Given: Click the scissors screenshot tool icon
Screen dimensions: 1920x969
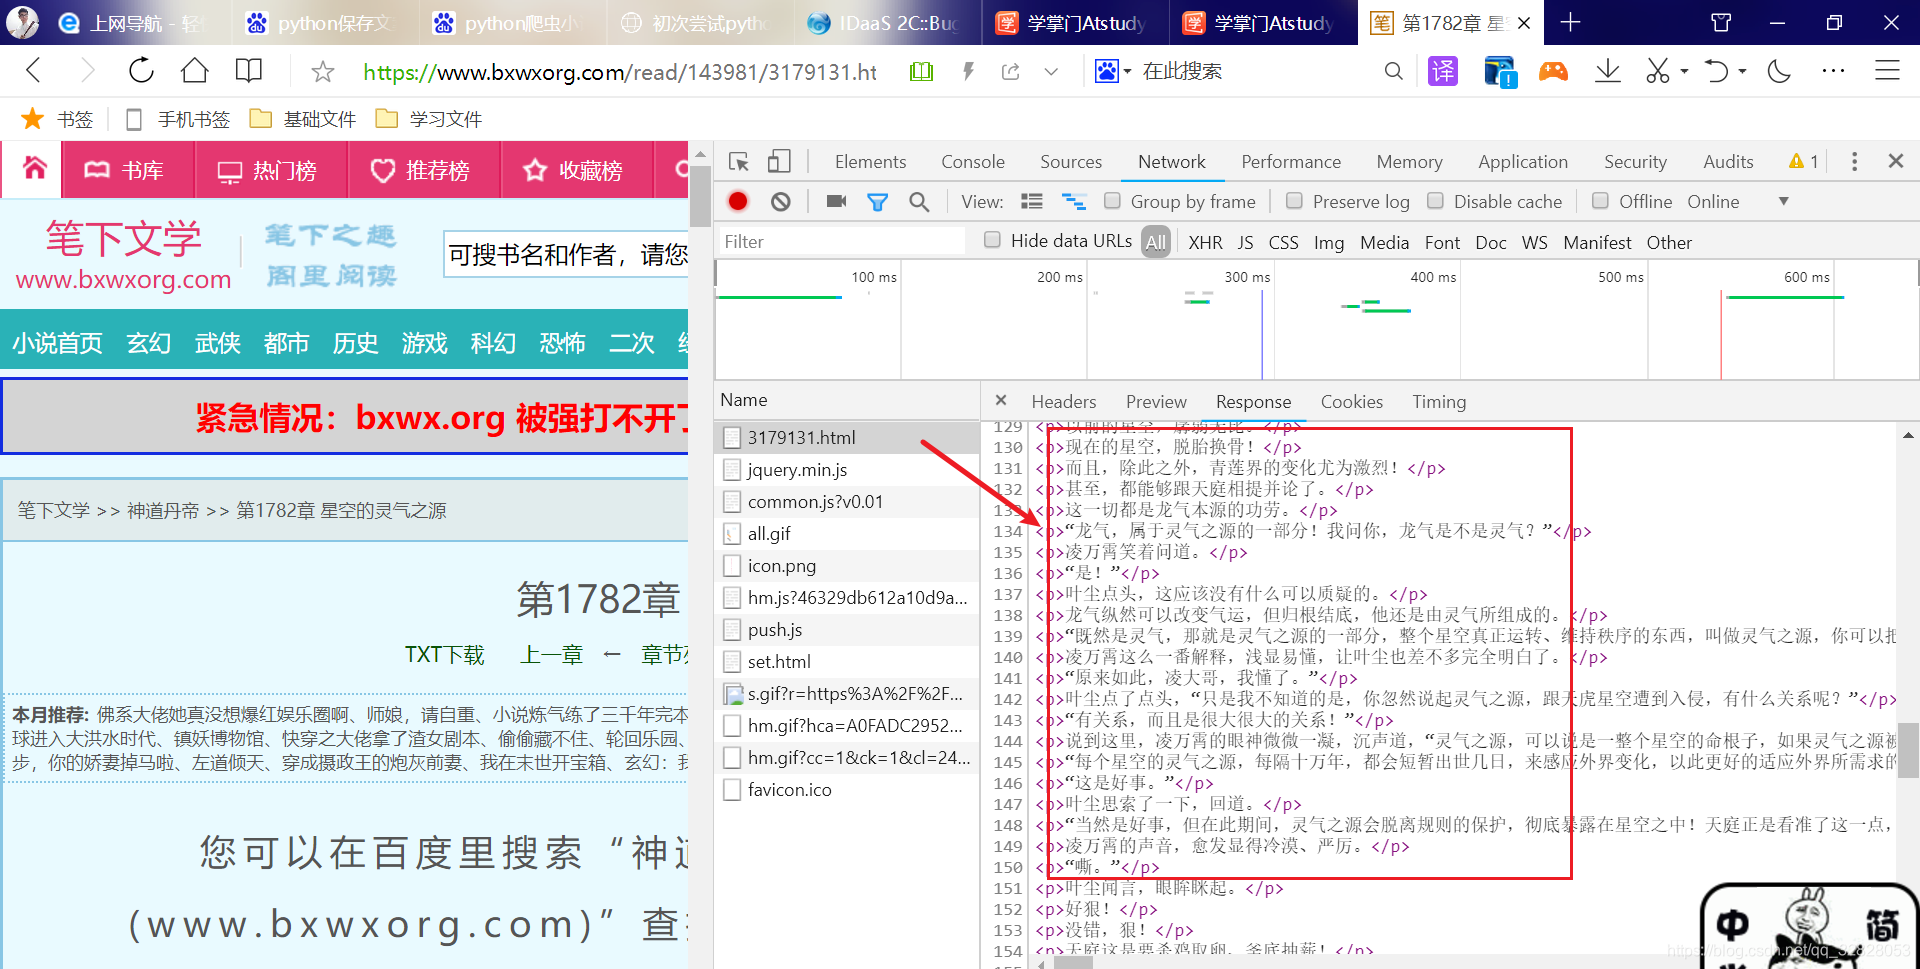Looking at the screenshot, I should coord(1658,71).
